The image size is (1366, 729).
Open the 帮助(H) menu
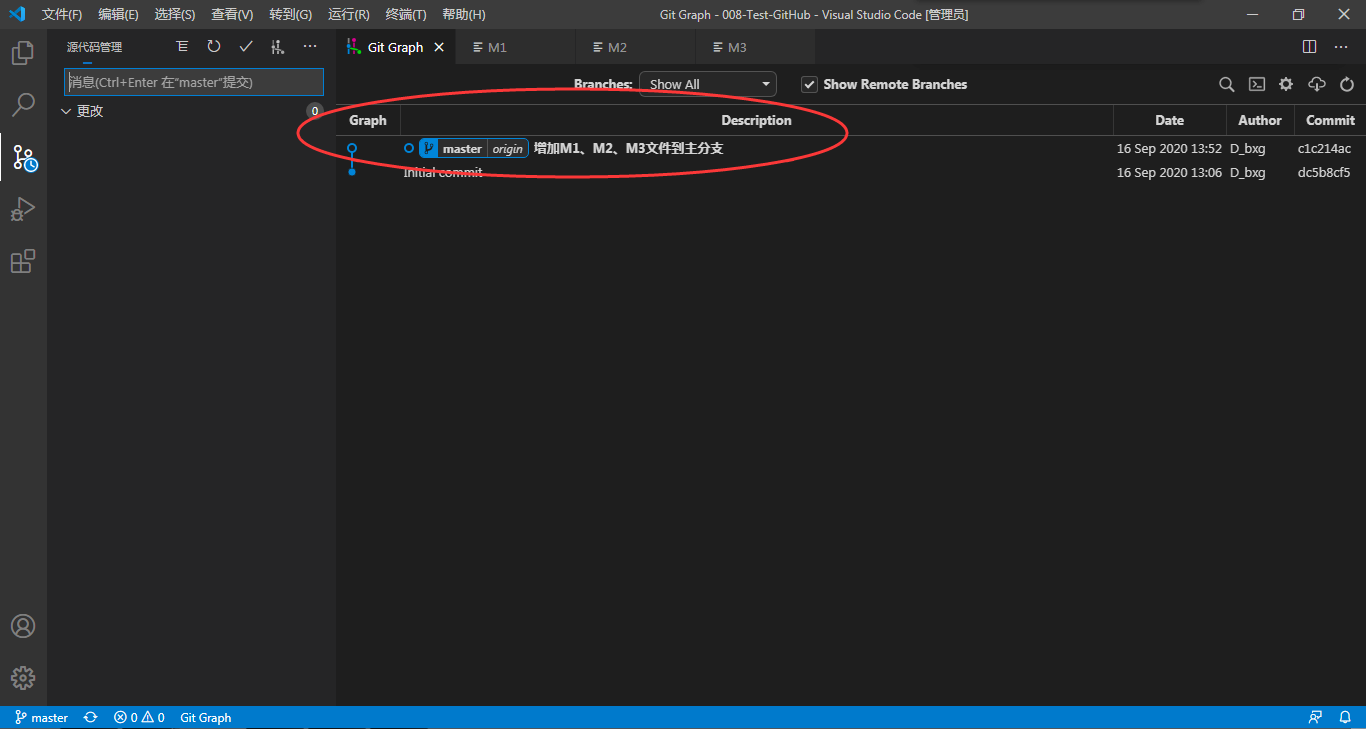tap(464, 14)
